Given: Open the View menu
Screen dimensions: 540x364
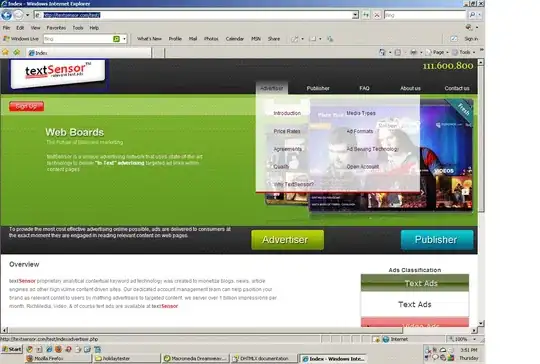Looking at the screenshot, I should 35,28.
